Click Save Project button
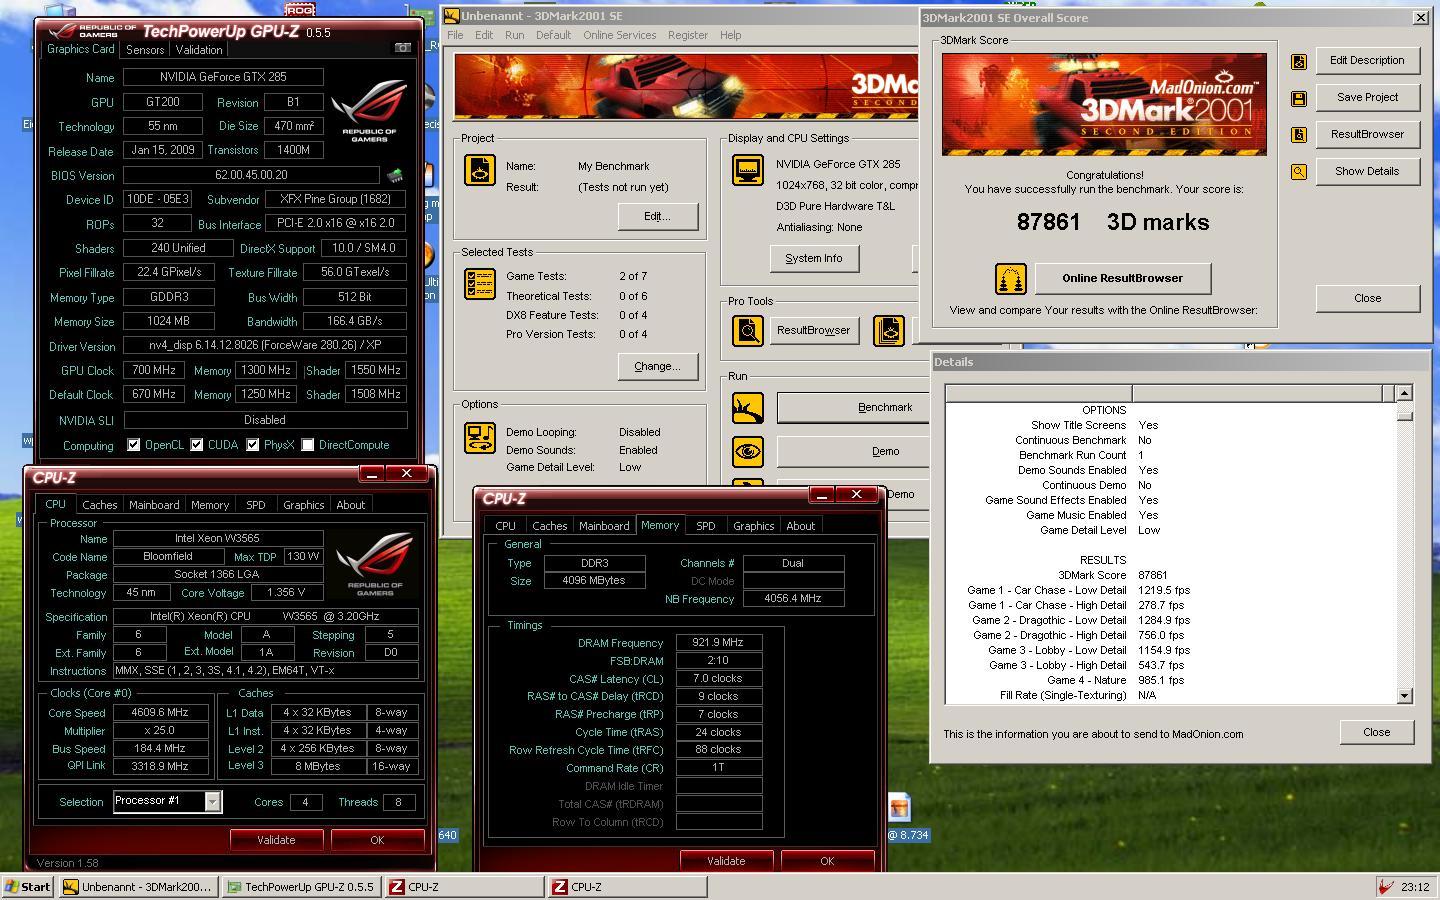This screenshot has width=1440, height=900. [x=1367, y=97]
